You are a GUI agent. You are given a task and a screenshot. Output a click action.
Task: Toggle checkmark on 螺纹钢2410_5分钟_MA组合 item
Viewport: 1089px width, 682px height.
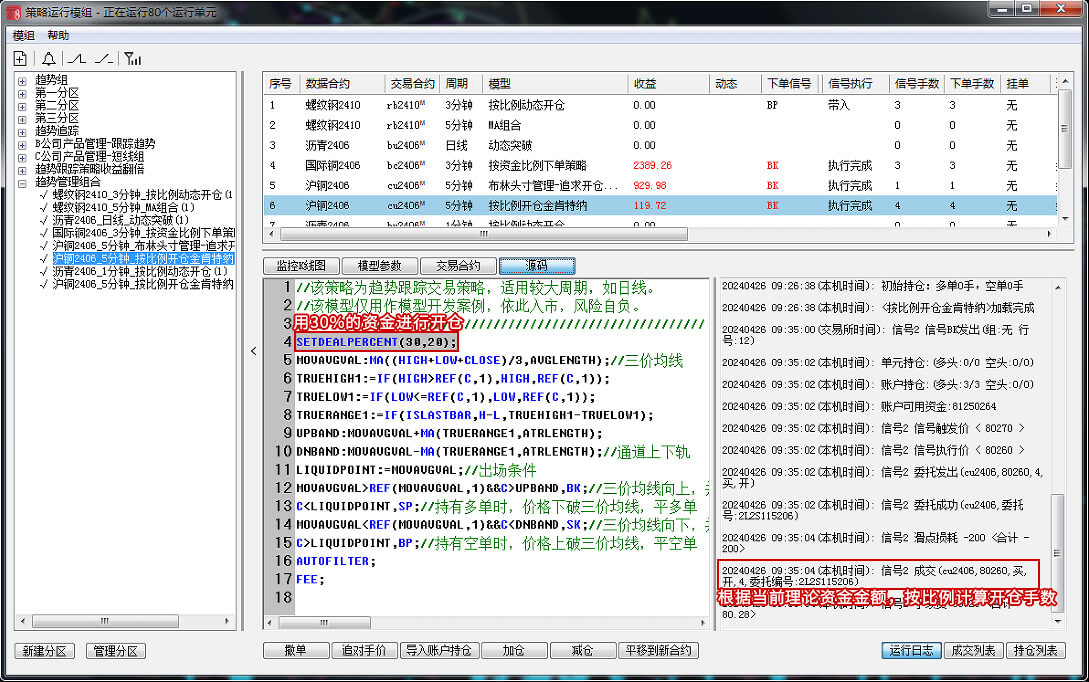pyautogui.click(x=43, y=207)
